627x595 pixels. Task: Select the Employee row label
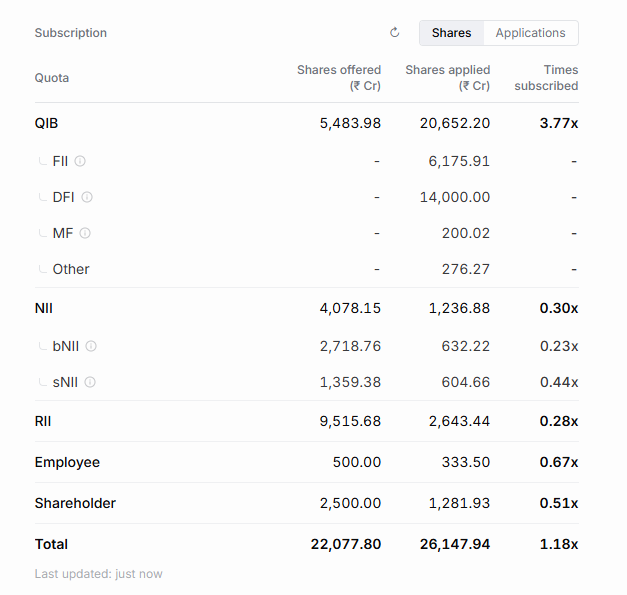click(x=67, y=462)
